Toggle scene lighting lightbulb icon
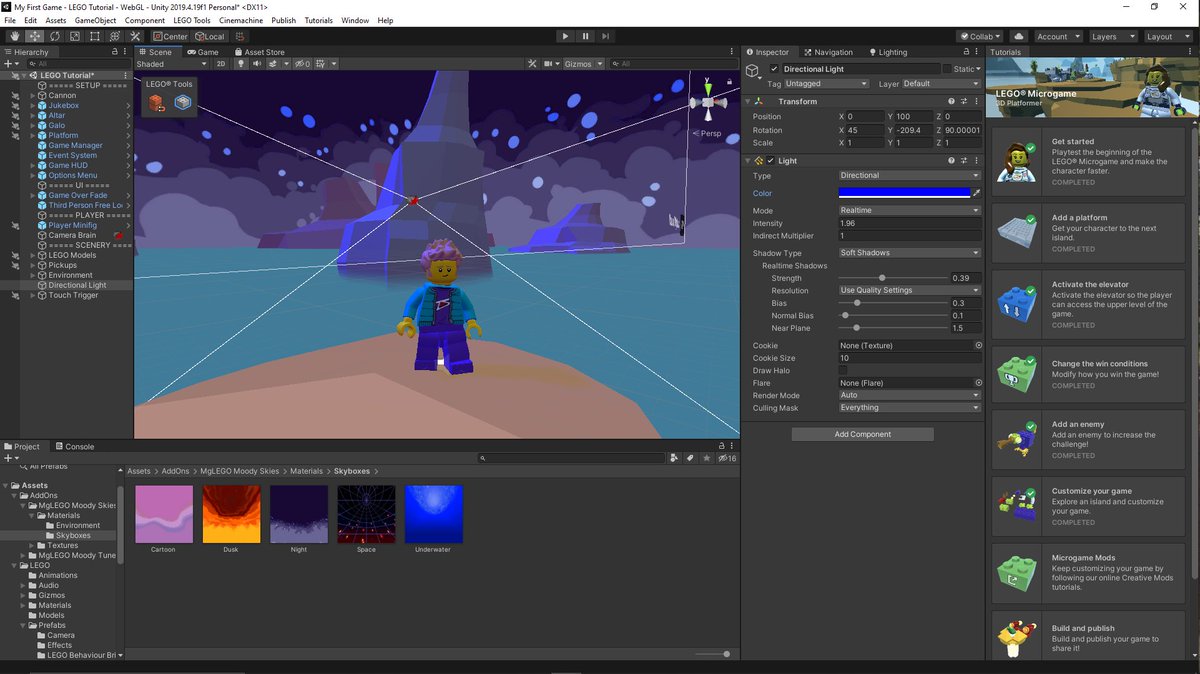 pyautogui.click(x=240, y=64)
